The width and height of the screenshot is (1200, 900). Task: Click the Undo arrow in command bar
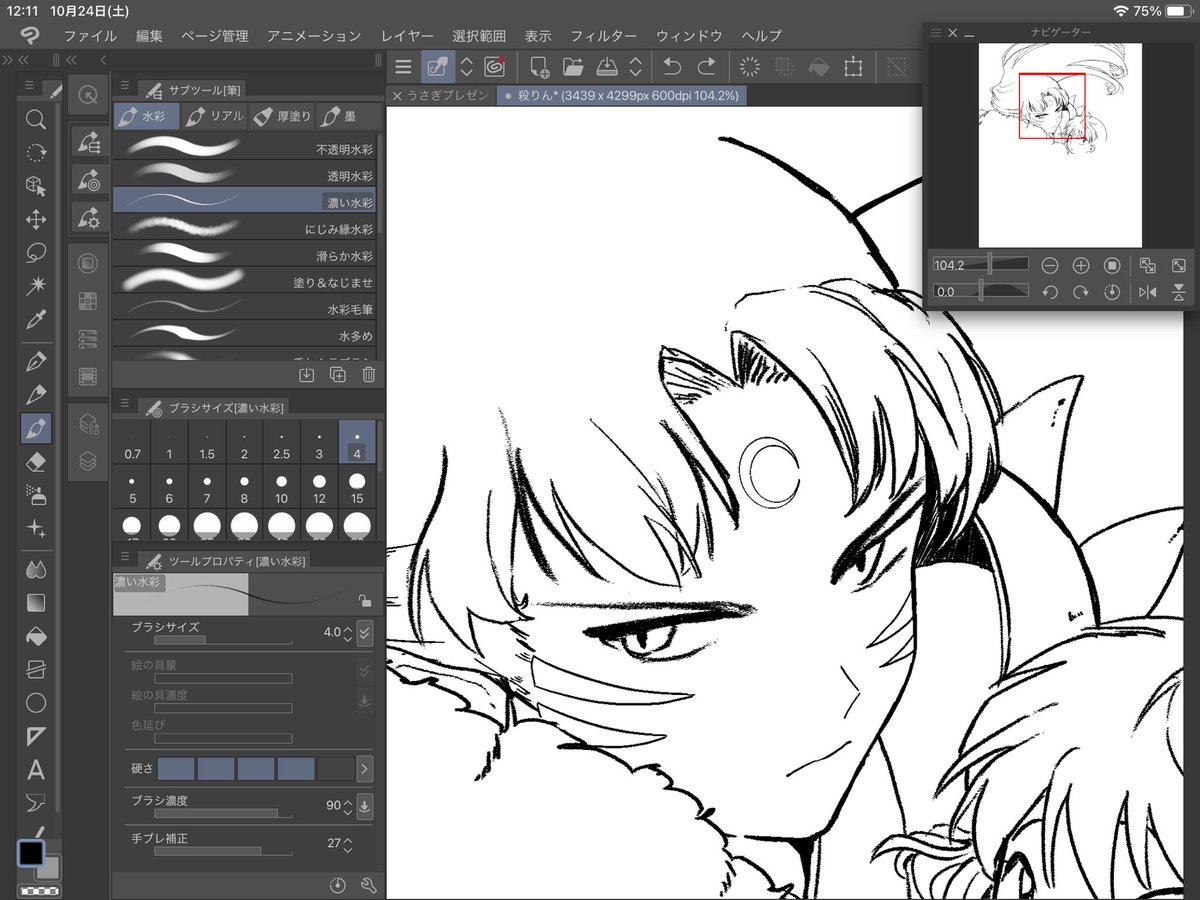(672, 67)
